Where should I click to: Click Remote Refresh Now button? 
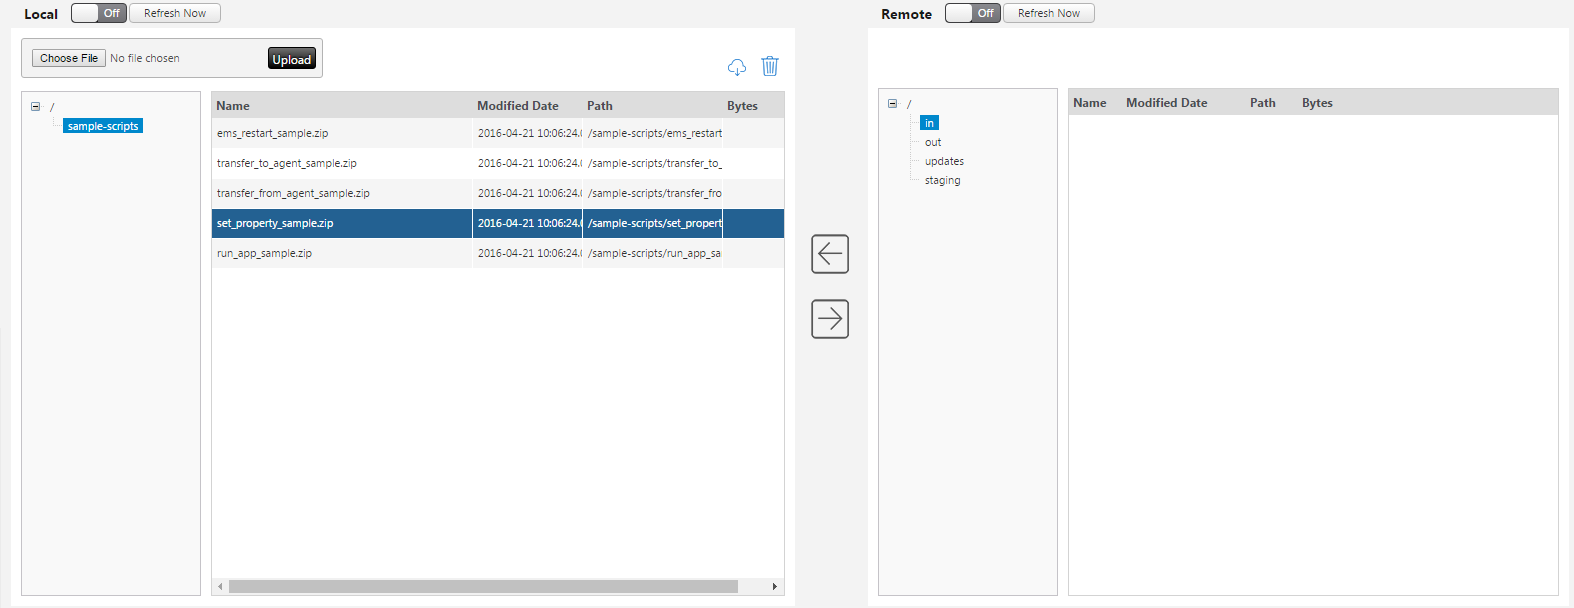click(1049, 13)
